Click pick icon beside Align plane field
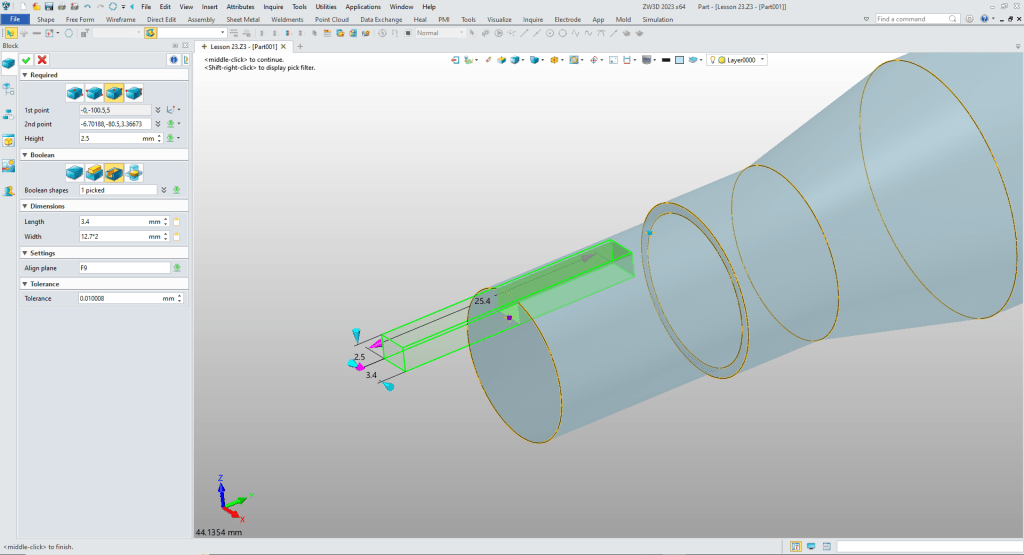 [177, 268]
